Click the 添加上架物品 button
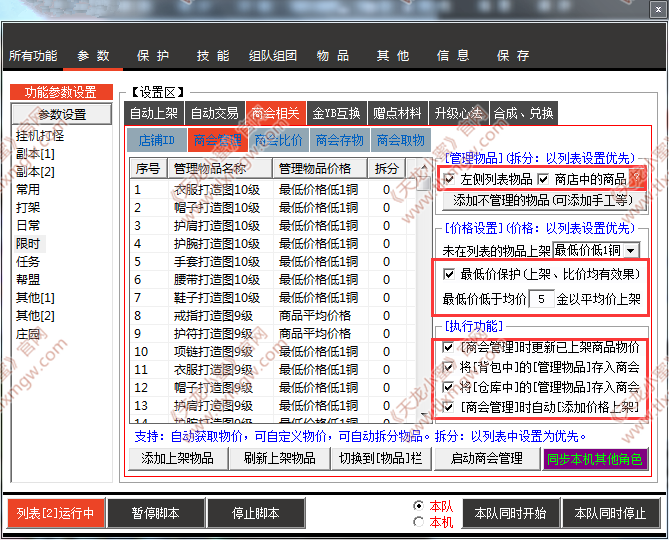 [178, 459]
